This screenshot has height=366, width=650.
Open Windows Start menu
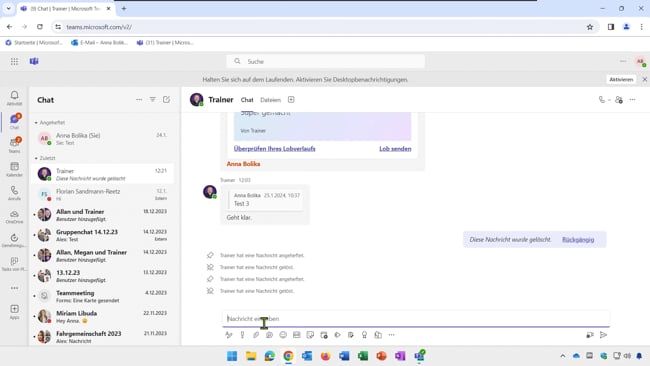pyautogui.click(x=232, y=356)
